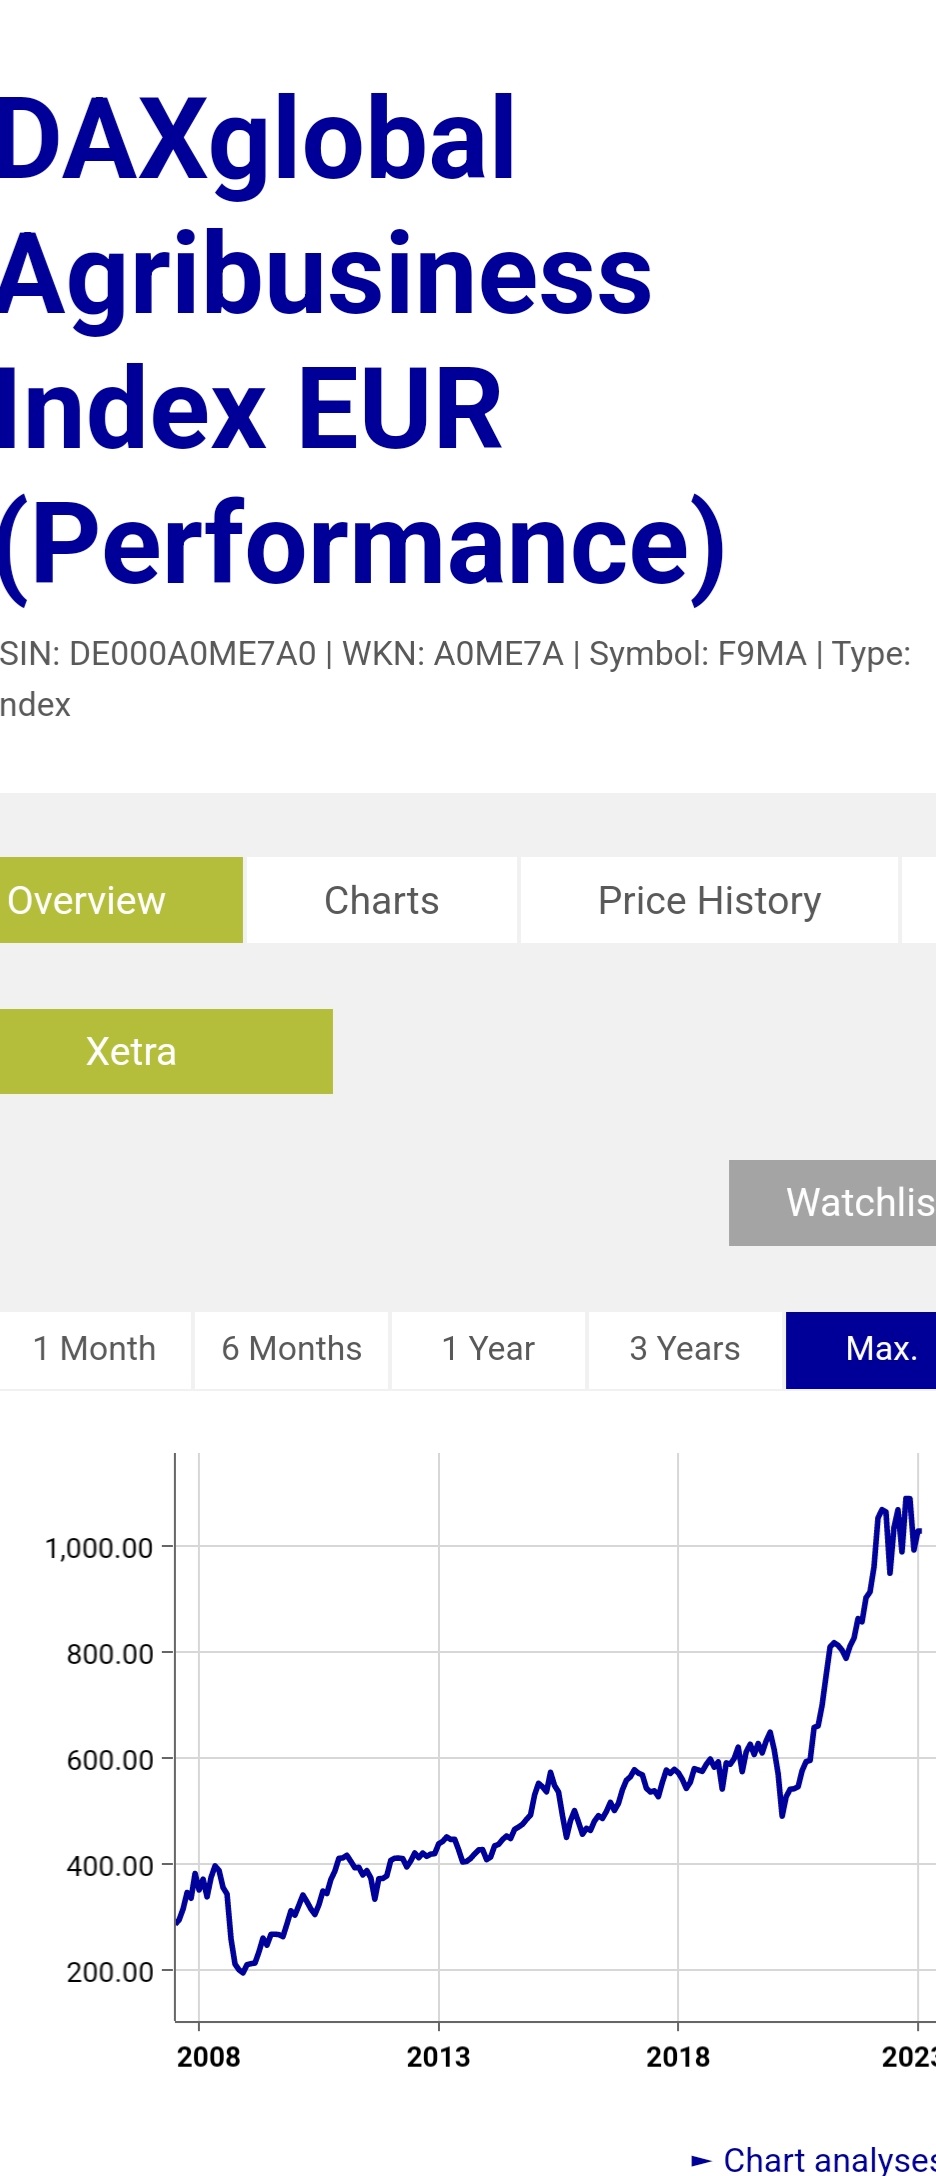Open the Overview tab
The image size is (936, 2176).
tap(120, 900)
